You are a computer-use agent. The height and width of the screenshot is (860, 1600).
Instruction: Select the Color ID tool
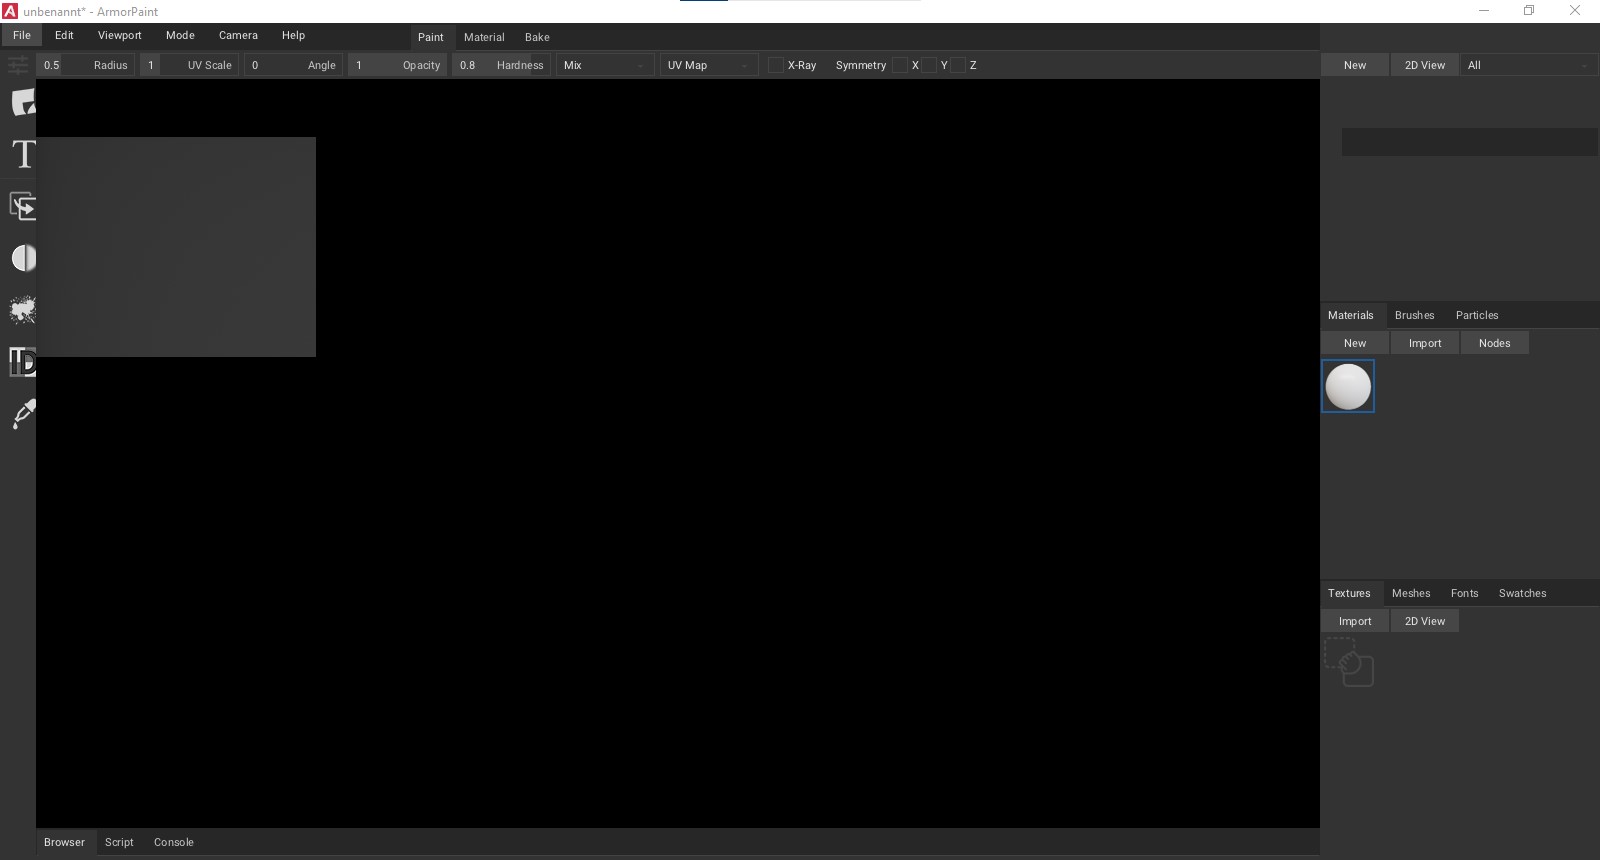[x=23, y=362]
